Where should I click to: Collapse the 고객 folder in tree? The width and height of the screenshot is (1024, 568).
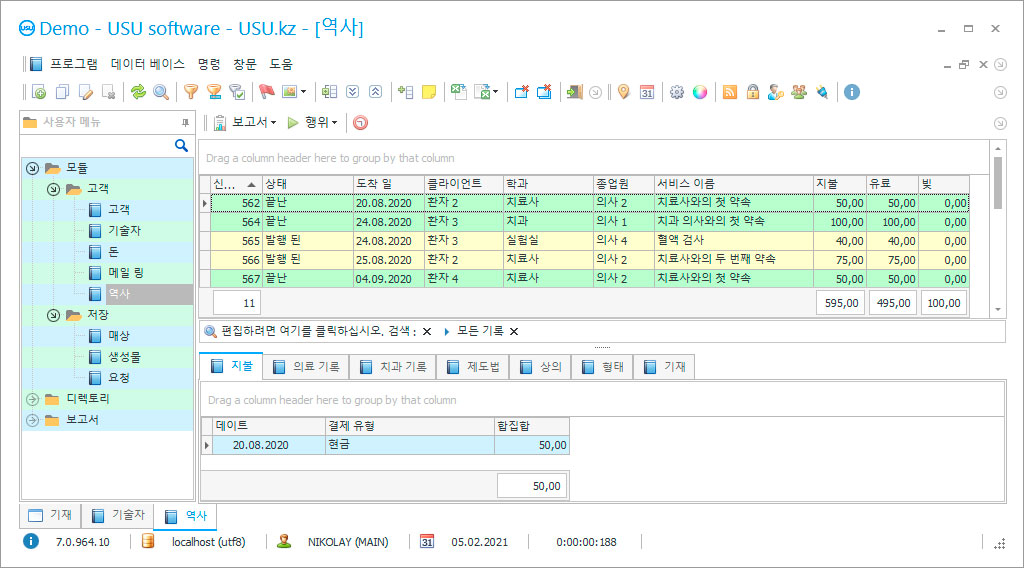click(54, 189)
